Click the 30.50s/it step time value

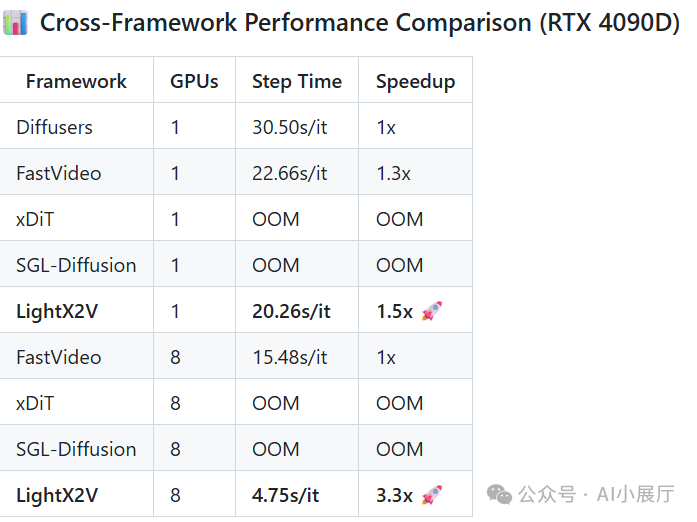pyautogui.click(x=290, y=127)
